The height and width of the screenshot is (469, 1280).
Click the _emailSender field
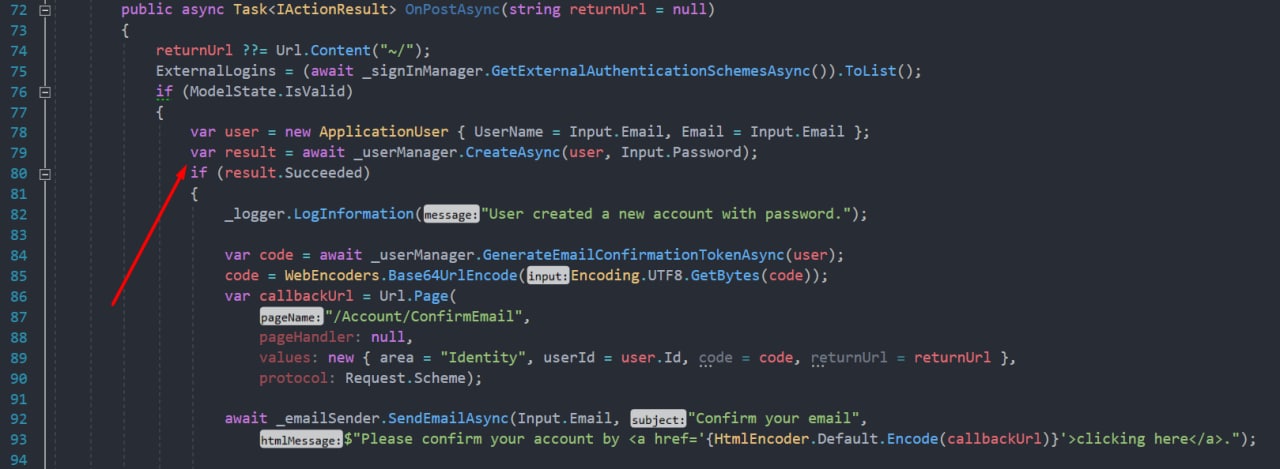coord(327,419)
